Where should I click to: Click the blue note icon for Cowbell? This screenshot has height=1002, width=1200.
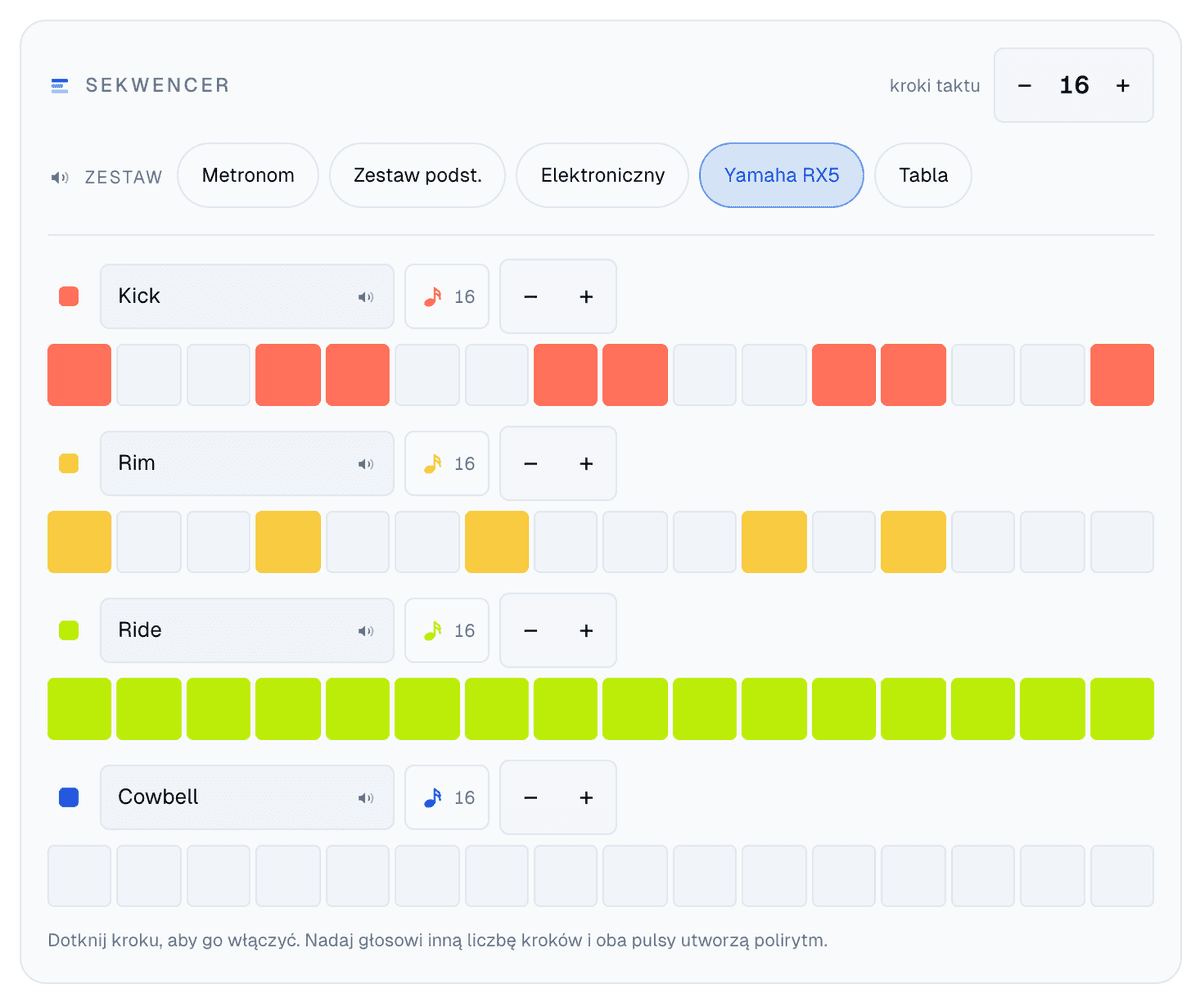tap(432, 798)
